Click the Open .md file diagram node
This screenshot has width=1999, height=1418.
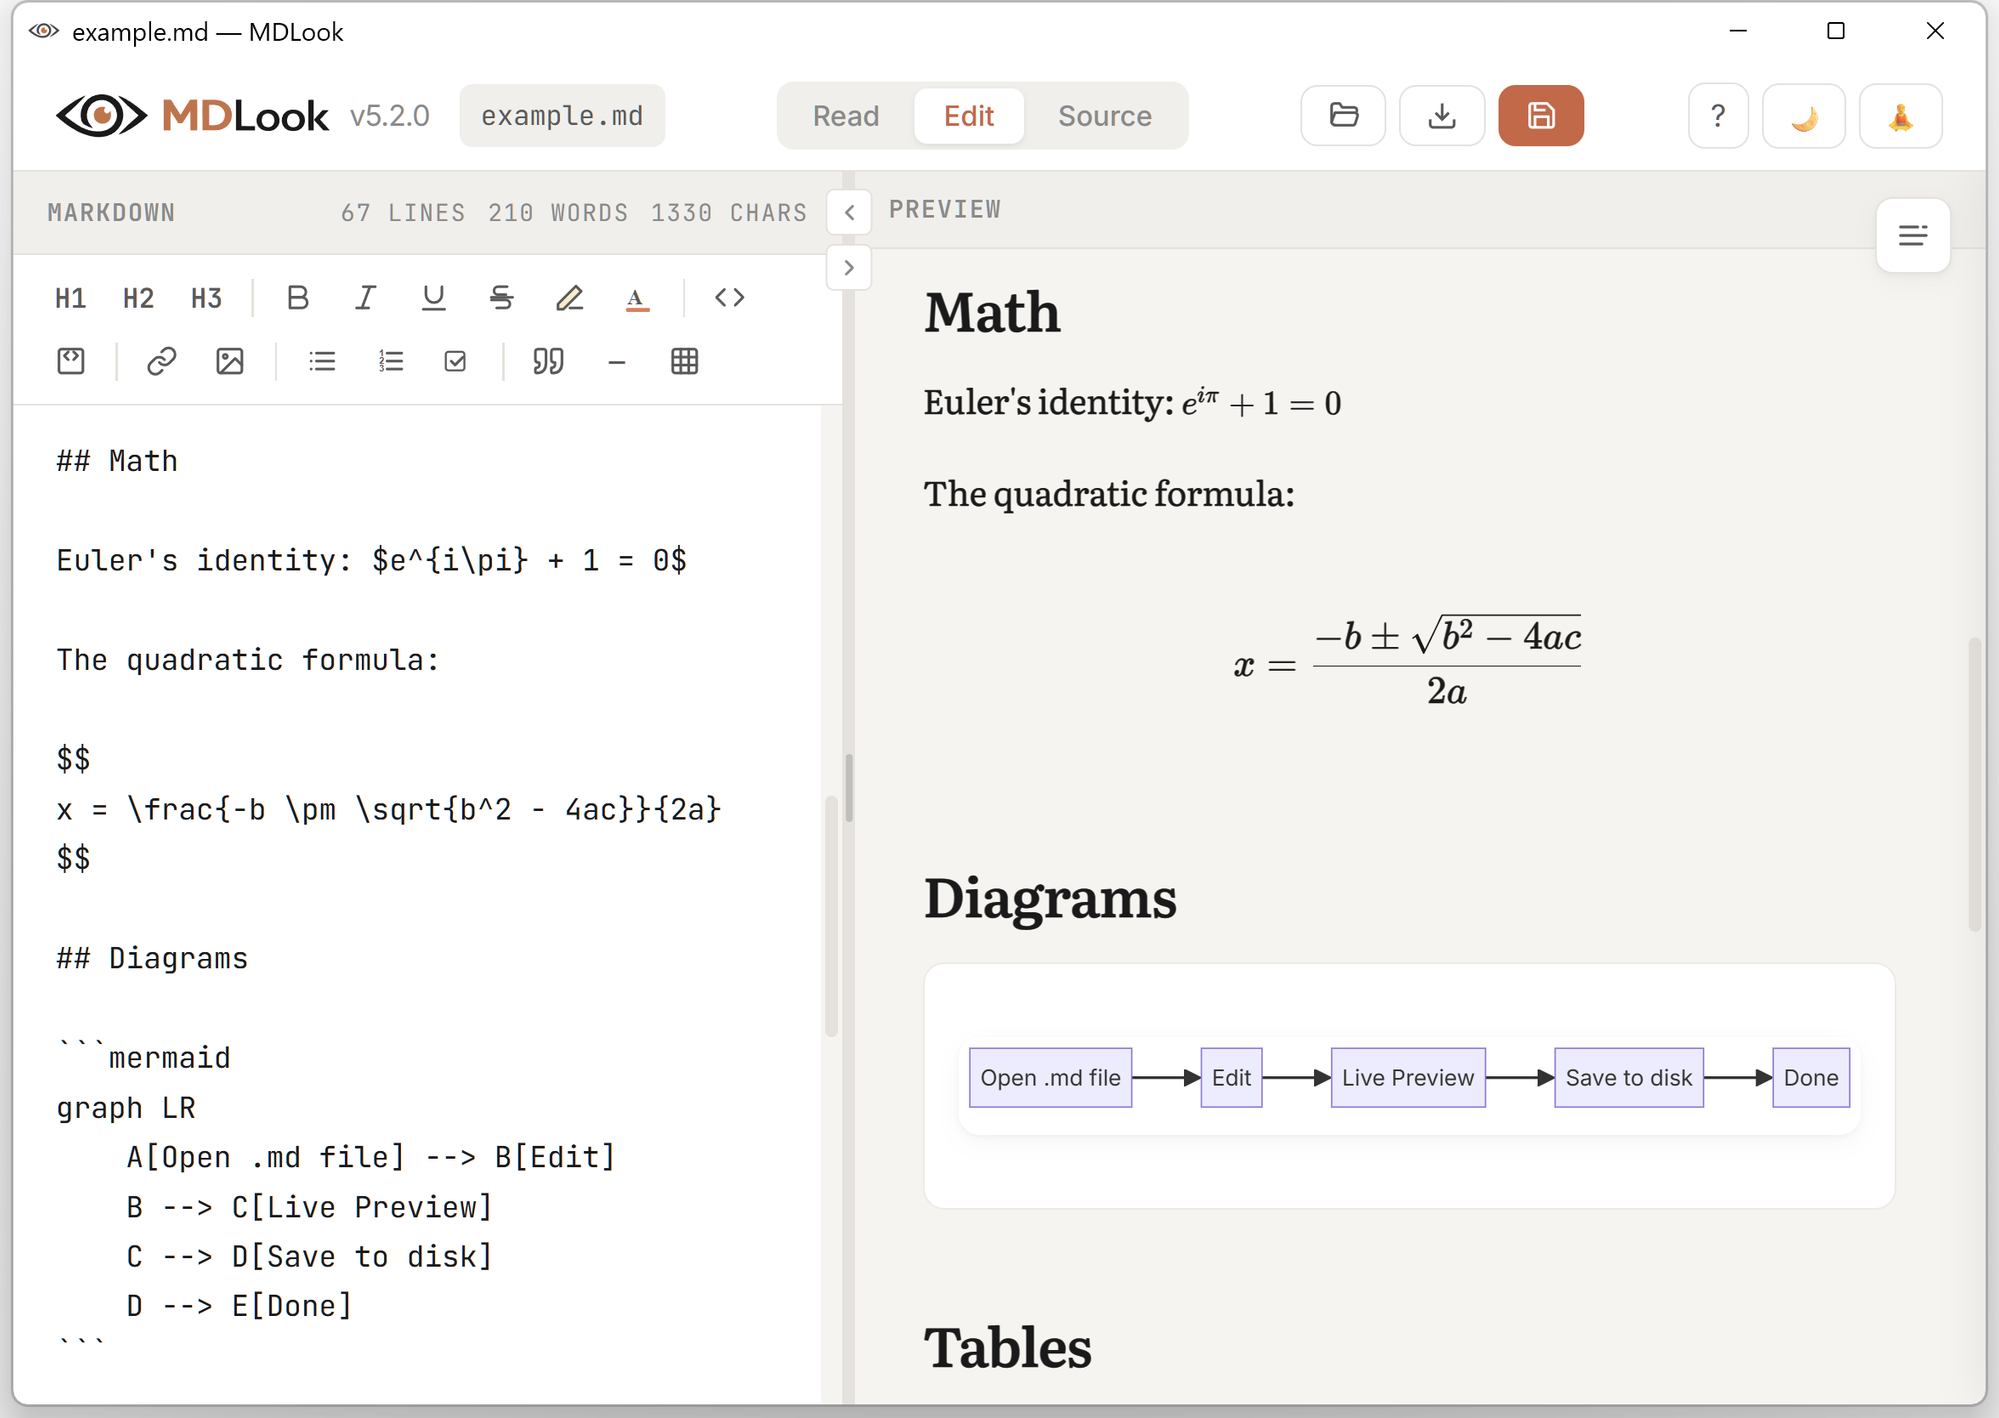1050,1077
